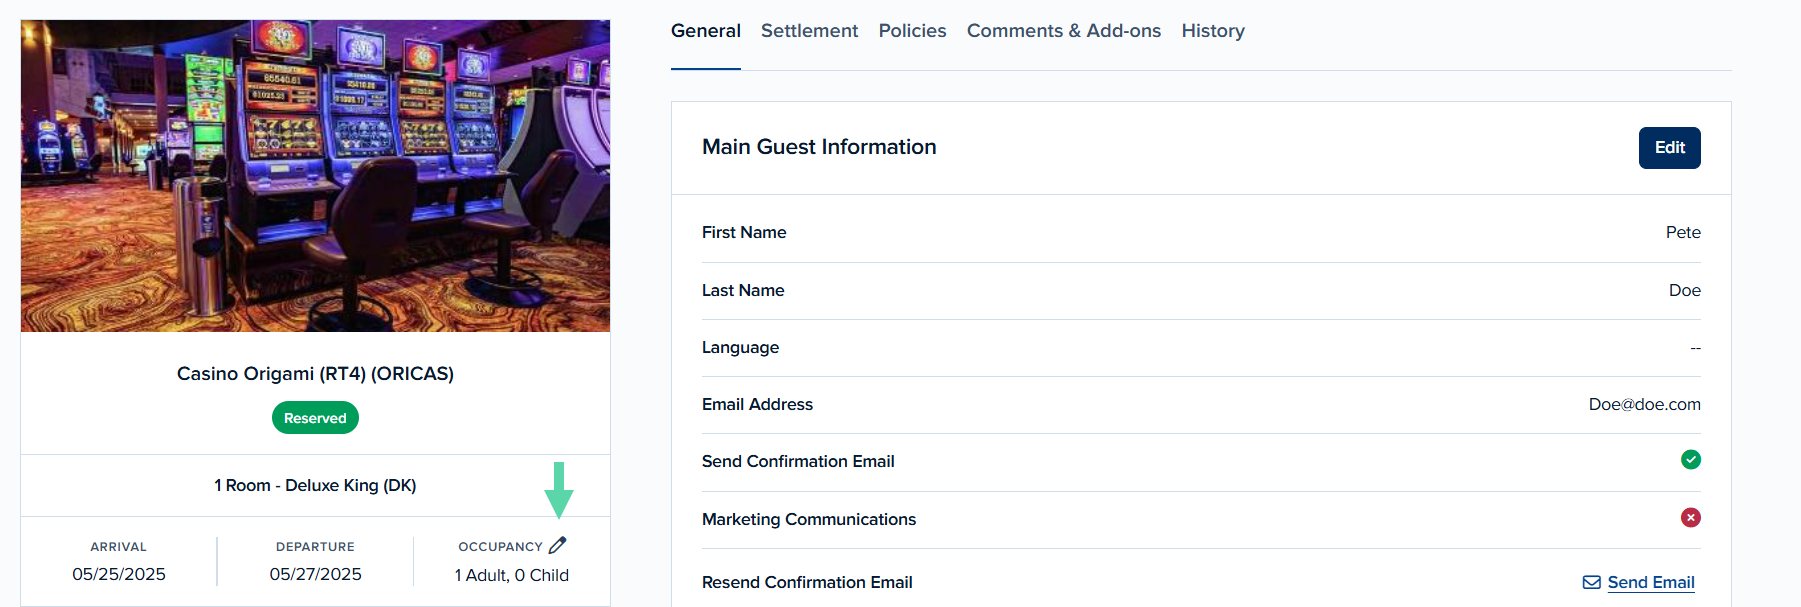Click the Casino Origami (RT4) property name
This screenshot has width=1801, height=607.
coord(315,373)
